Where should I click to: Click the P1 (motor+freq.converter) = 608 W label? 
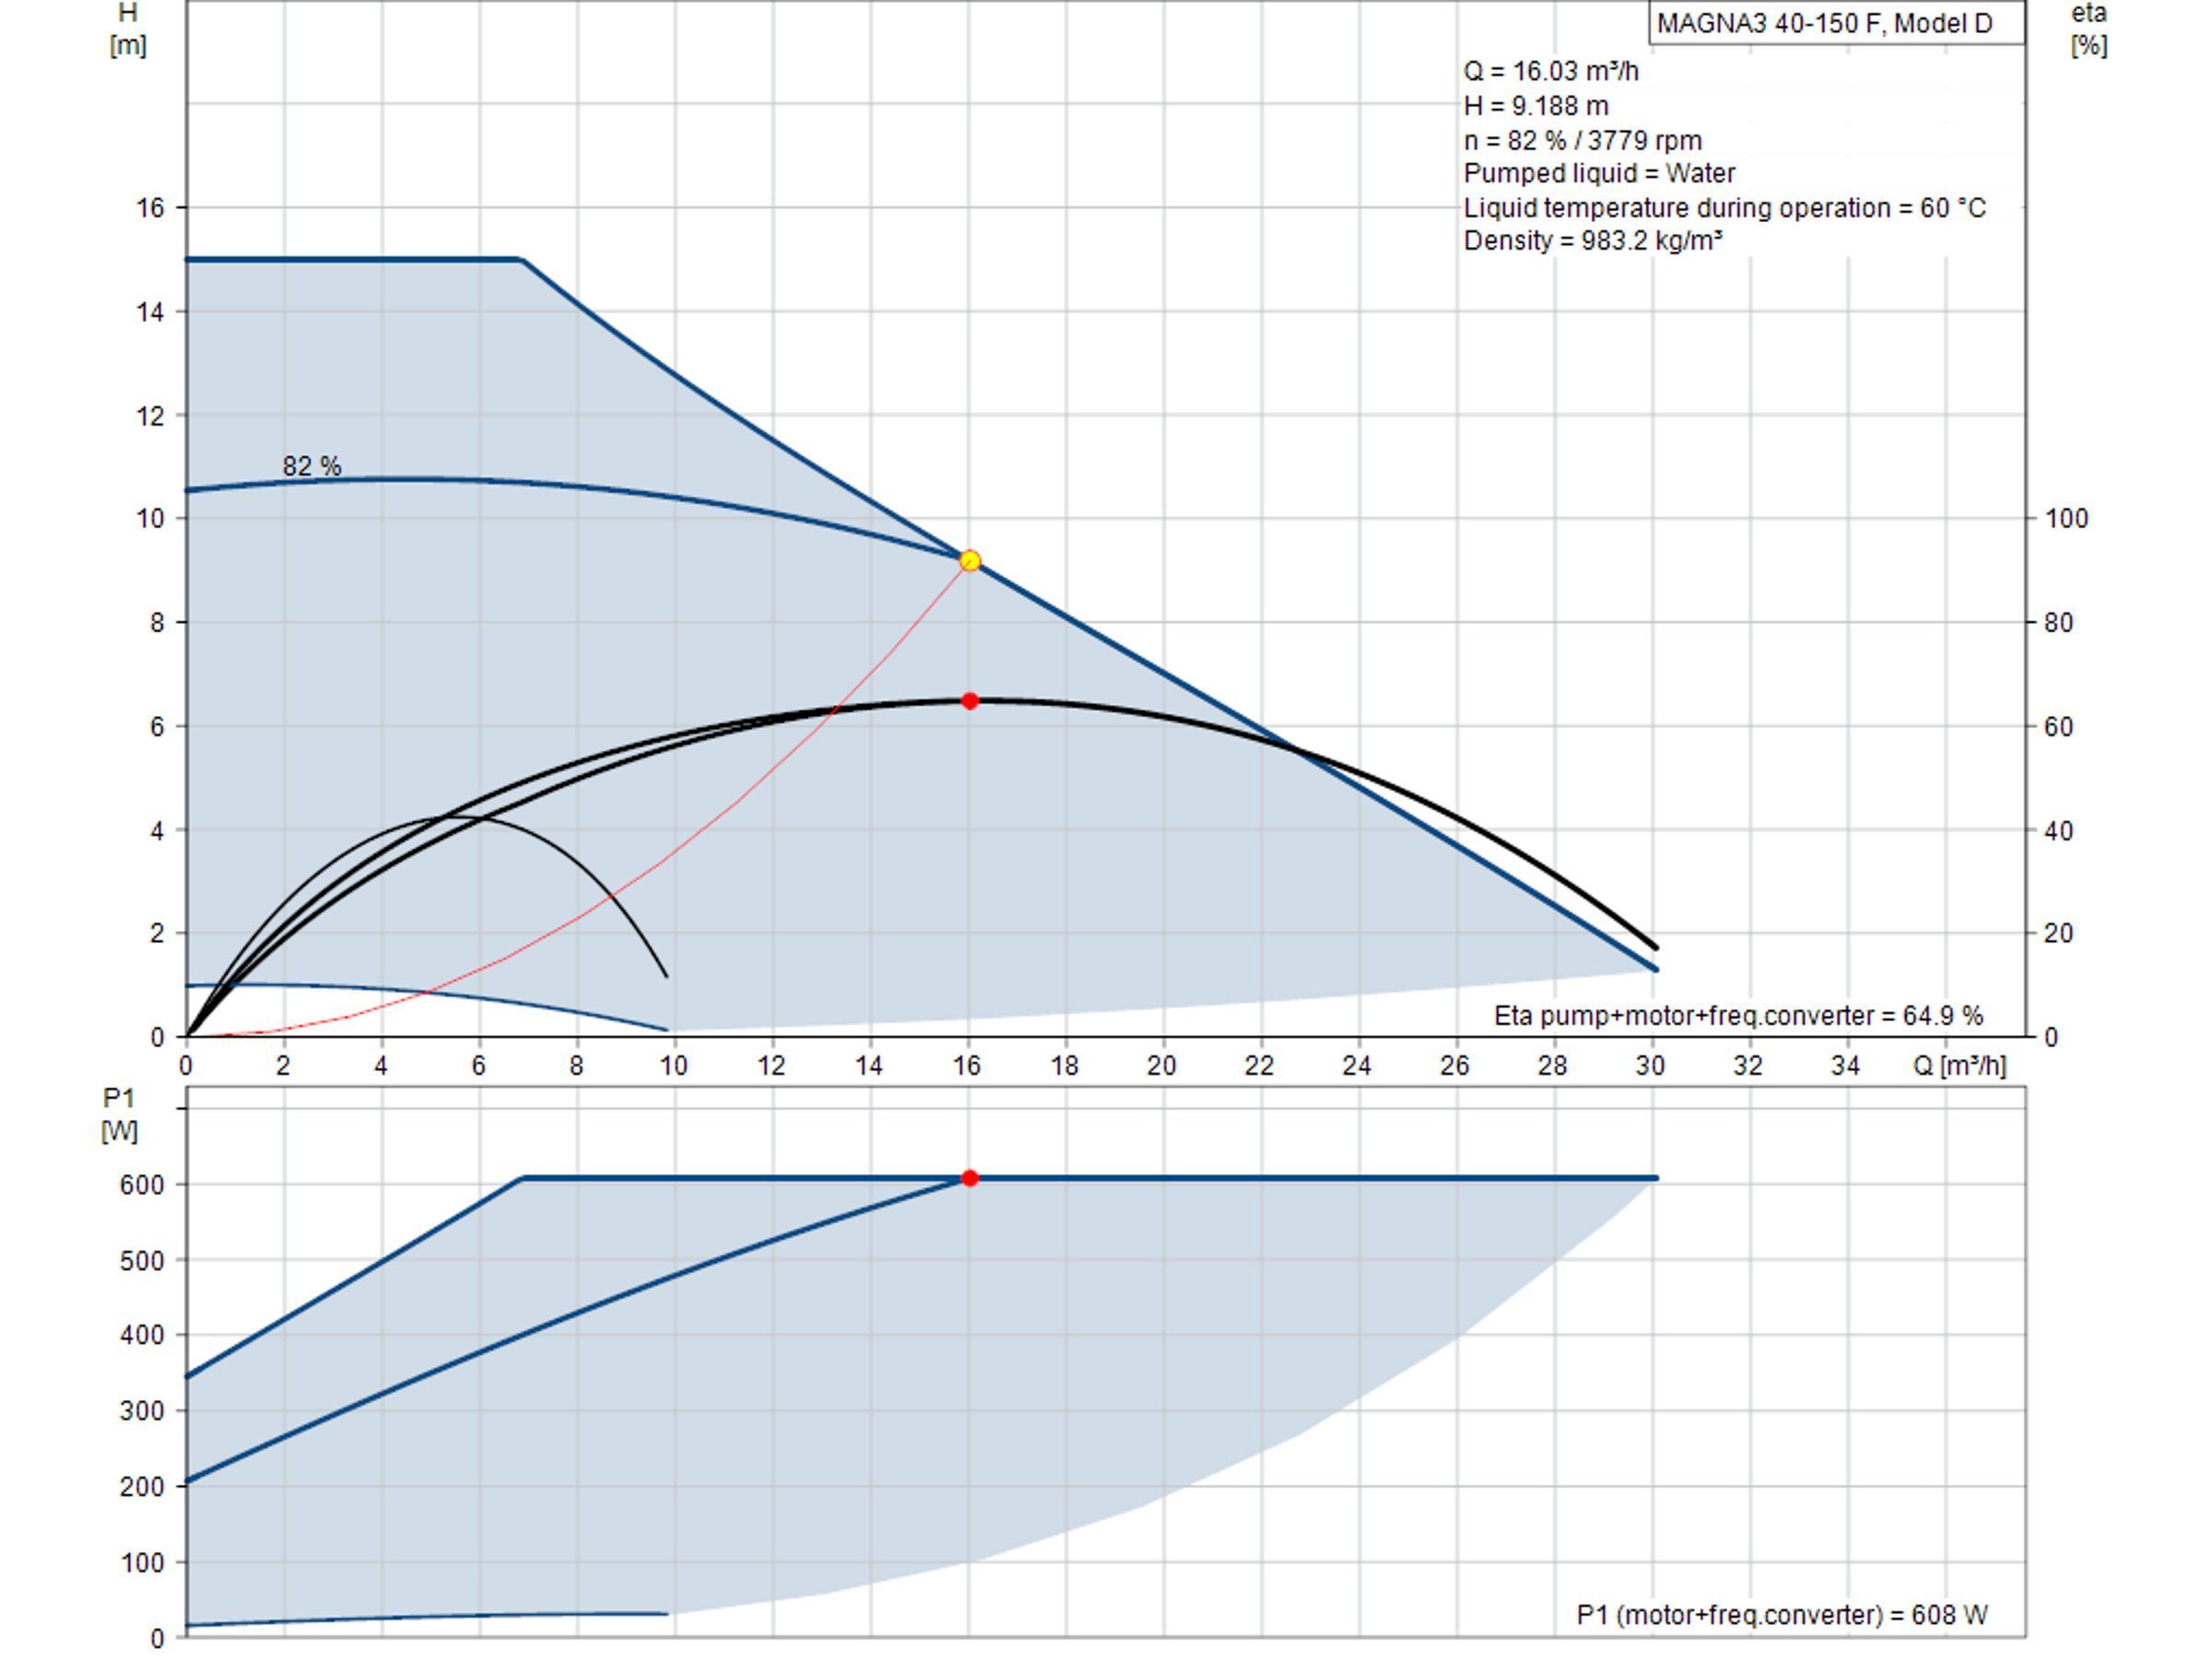[x=1782, y=1614]
